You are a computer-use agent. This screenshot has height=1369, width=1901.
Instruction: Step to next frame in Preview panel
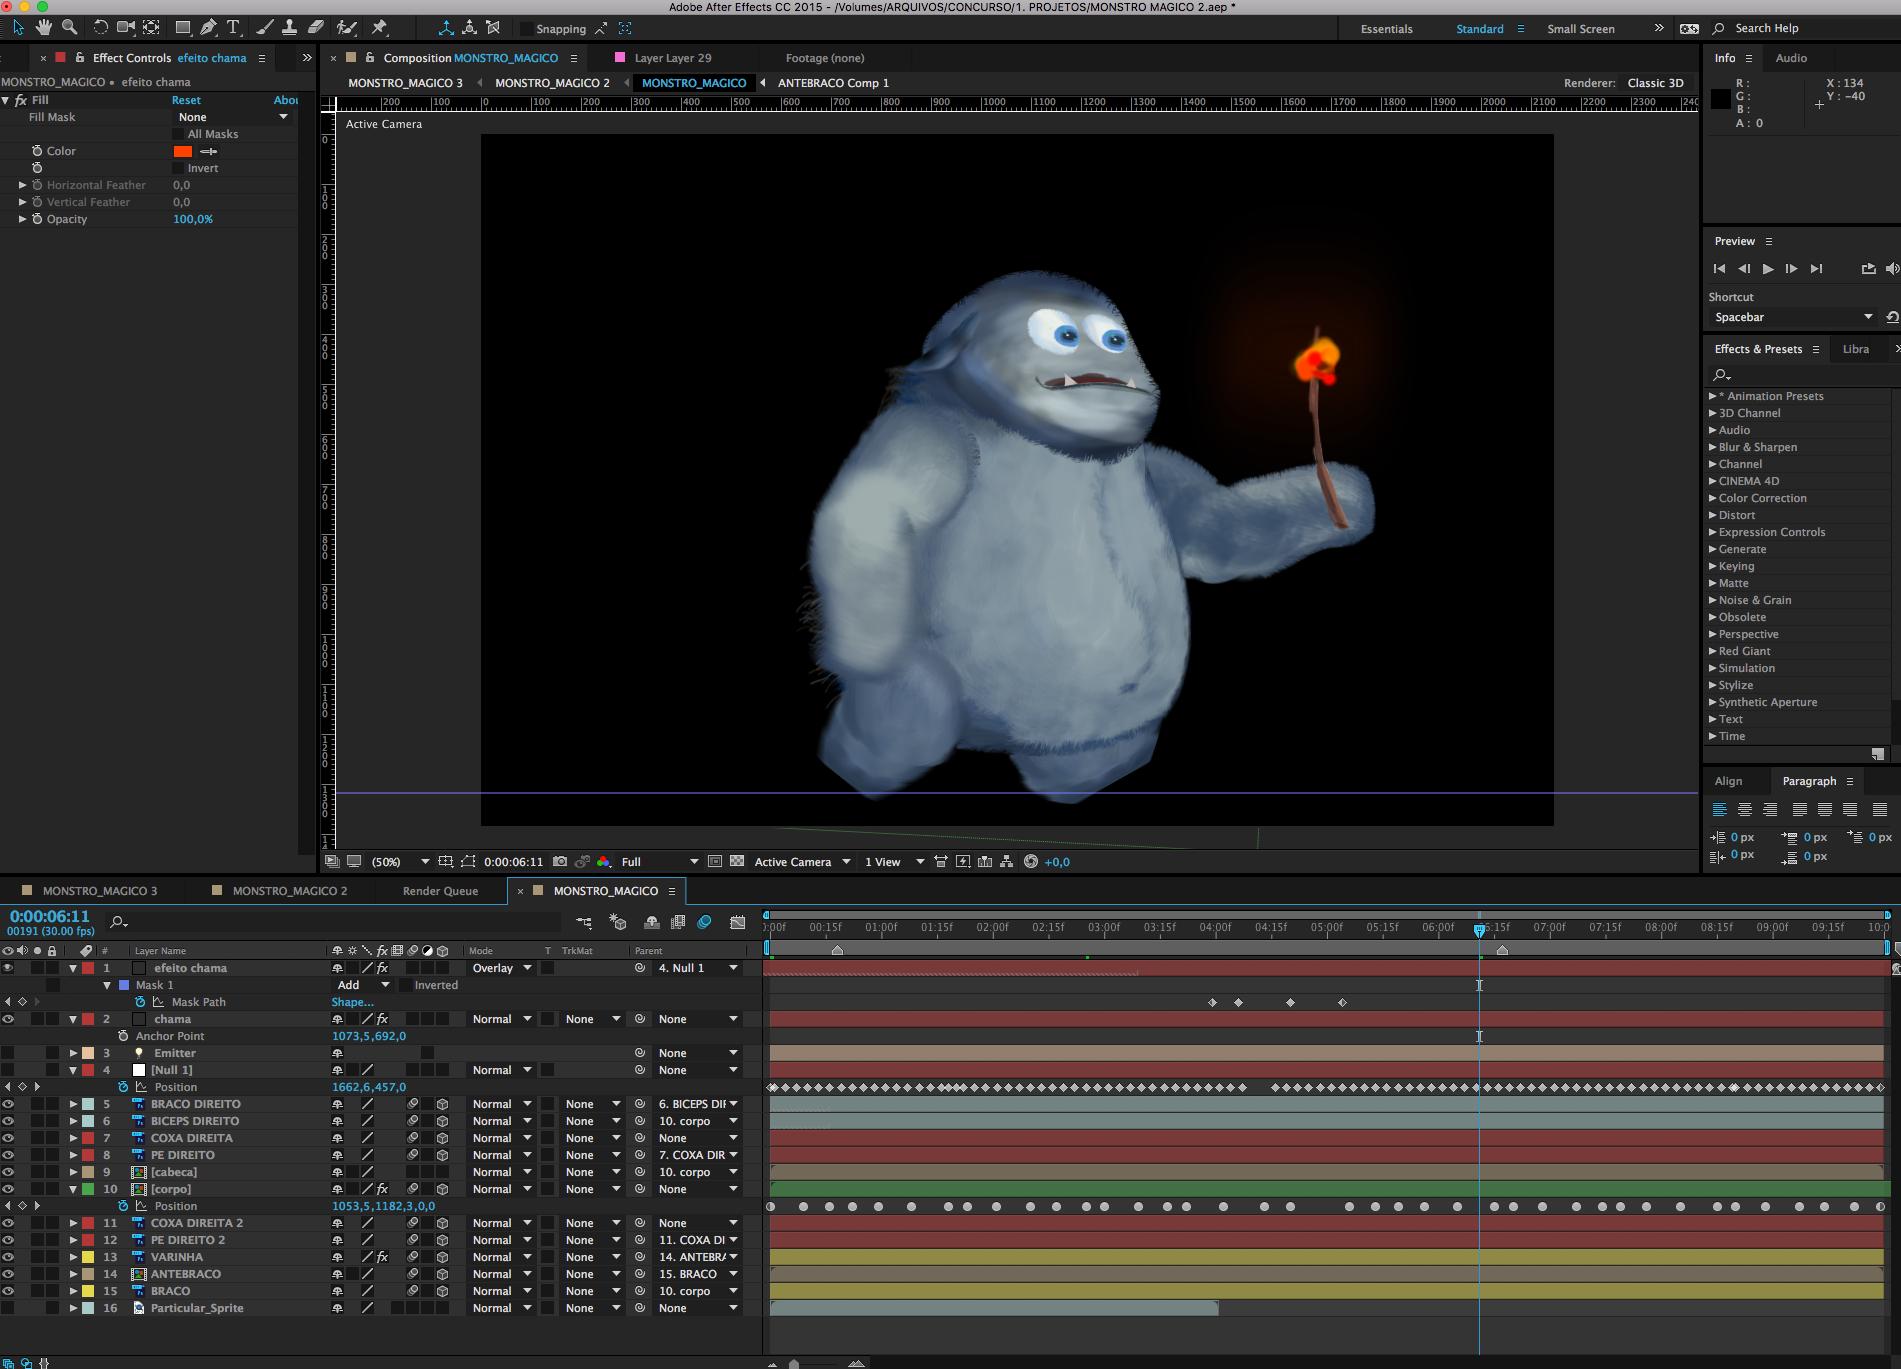point(1791,269)
